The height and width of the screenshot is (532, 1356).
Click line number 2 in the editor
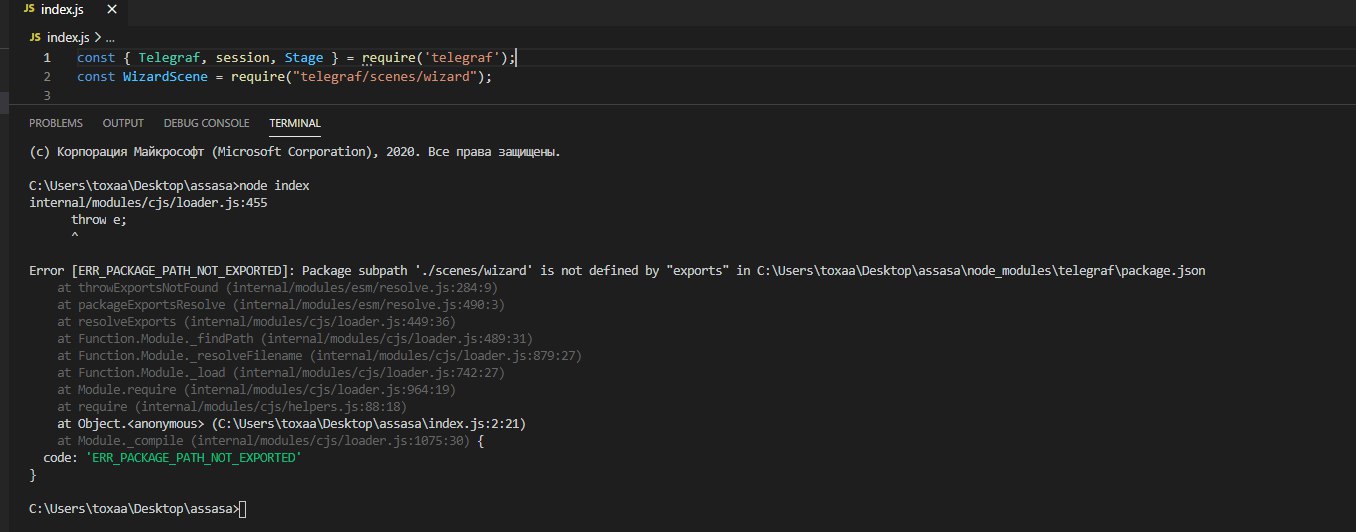pyautogui.click(x=46, y=76)
